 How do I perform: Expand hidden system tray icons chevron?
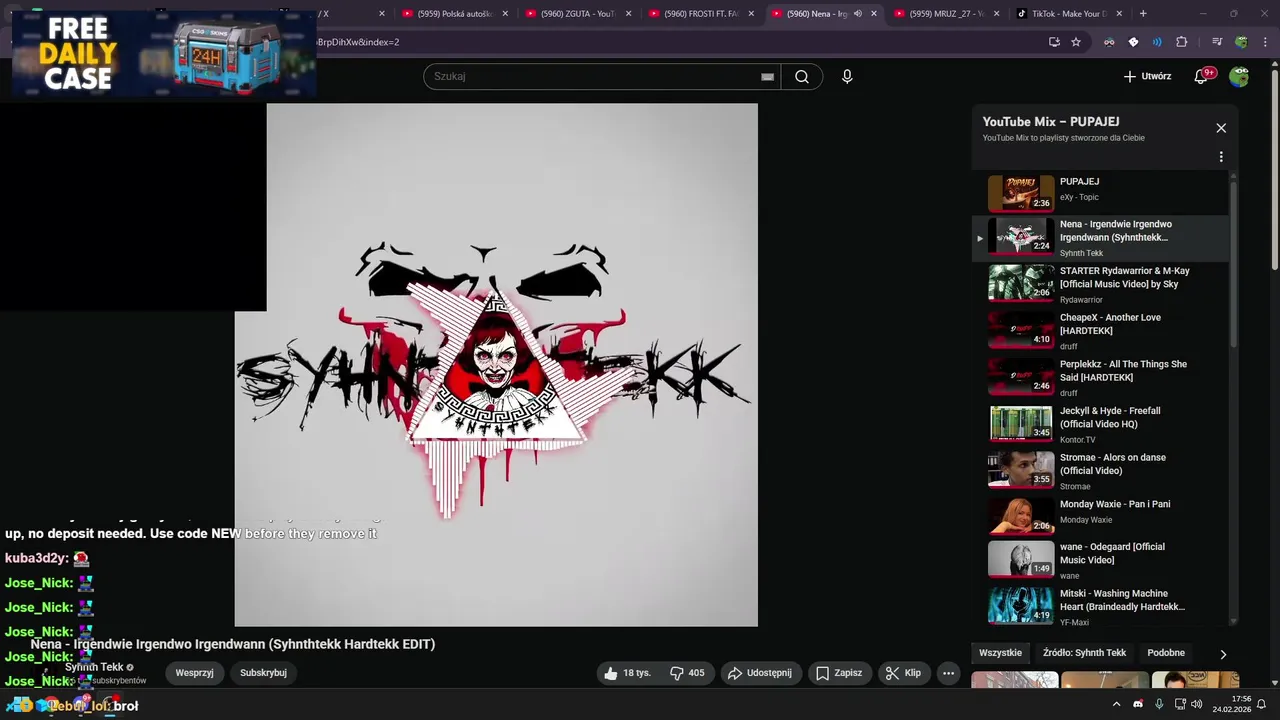click(1117, 704)
